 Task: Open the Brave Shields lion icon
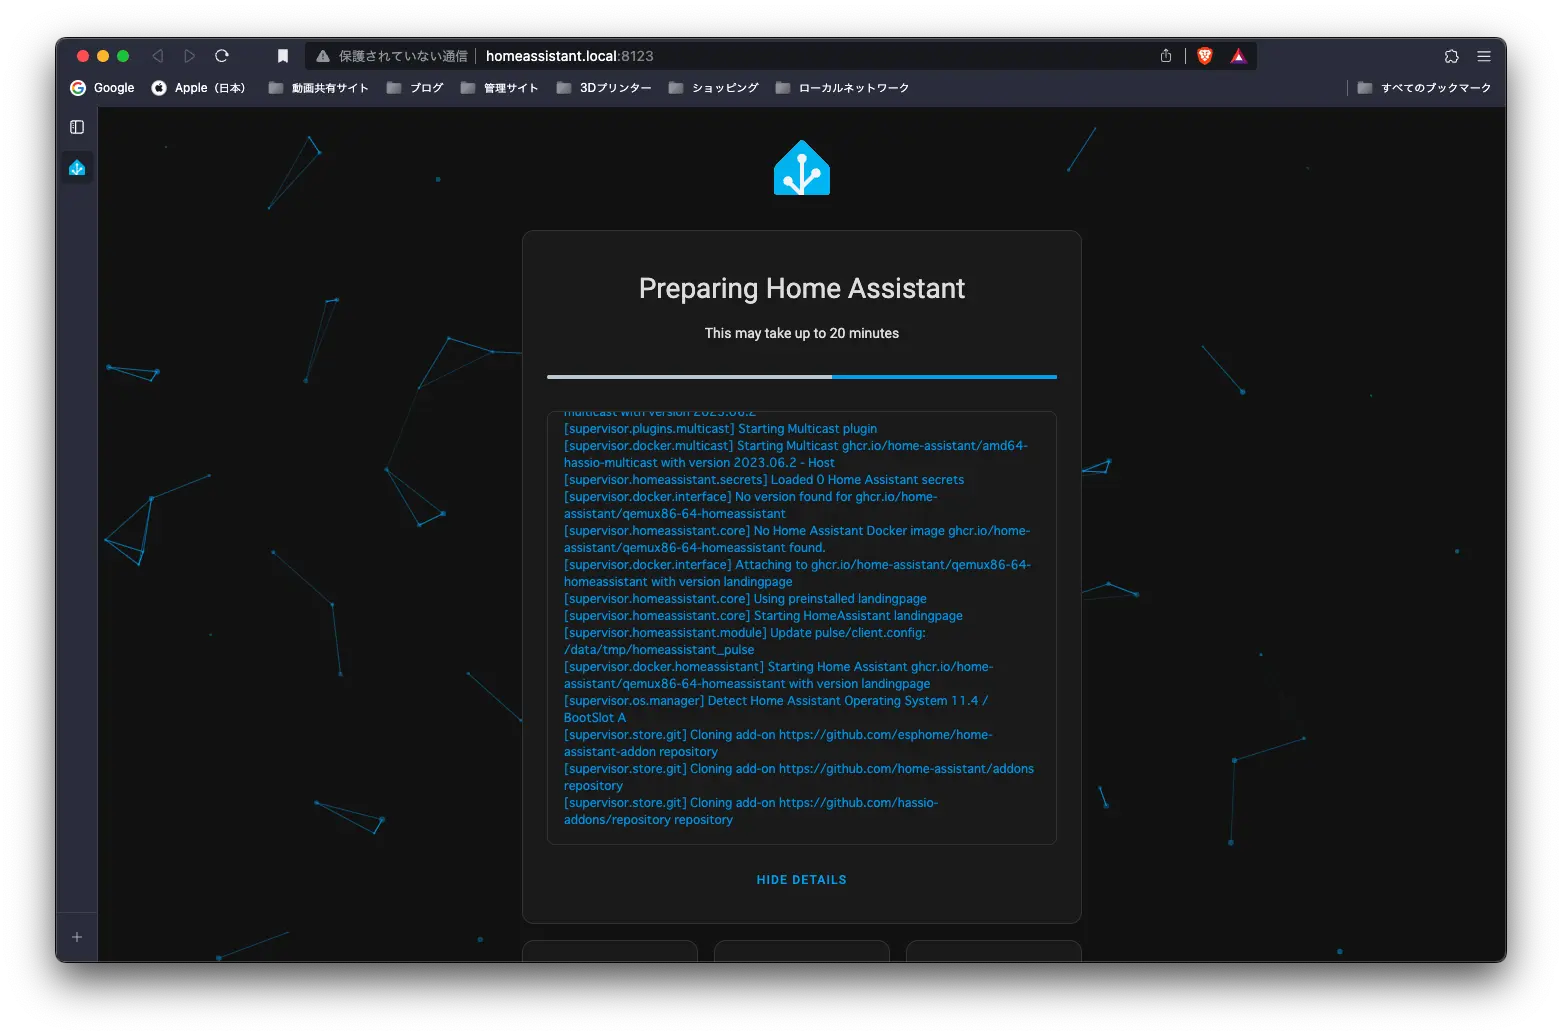pos(1205,56)
